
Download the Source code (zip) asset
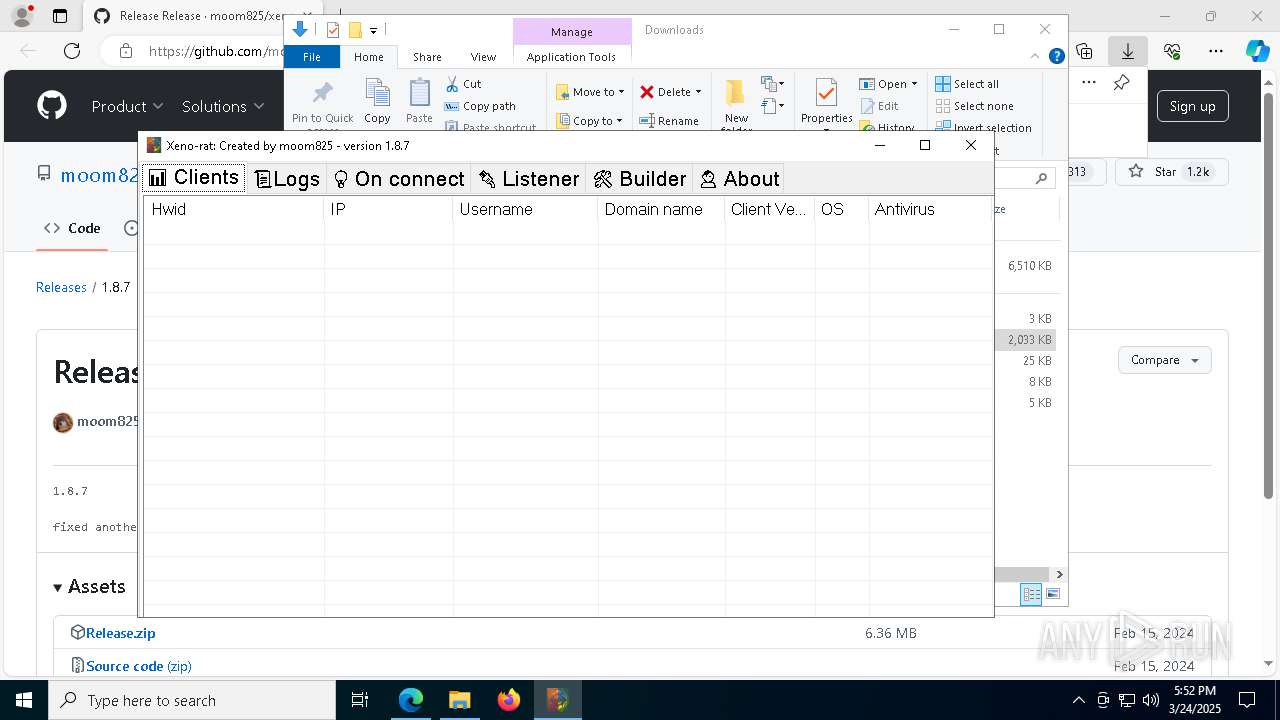coord(138,666)
